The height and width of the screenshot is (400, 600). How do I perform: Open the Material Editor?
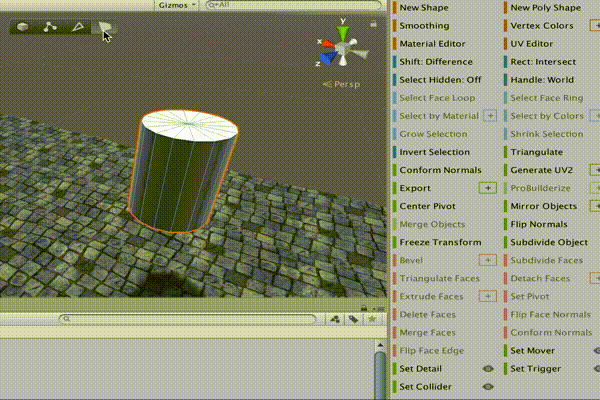[432, 44]
